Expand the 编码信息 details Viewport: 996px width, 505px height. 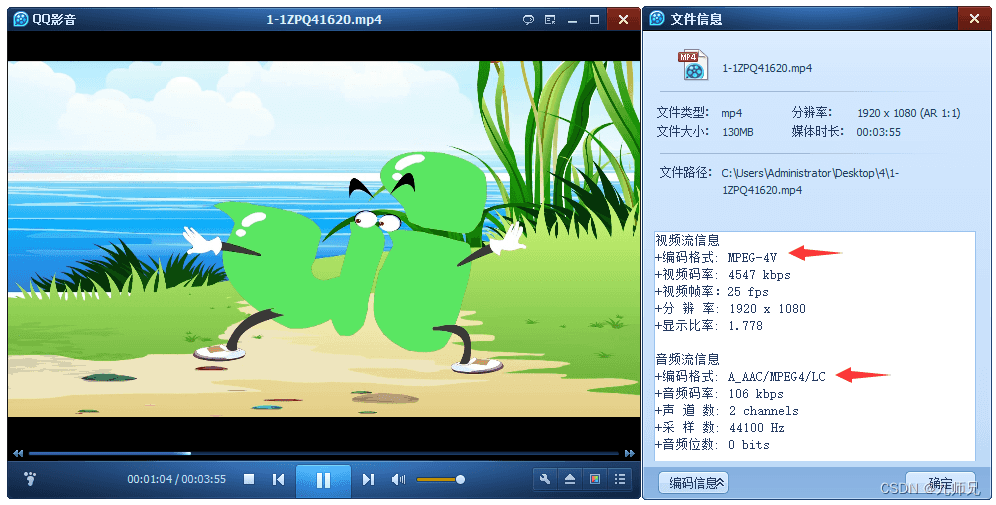tap(693, 483)
